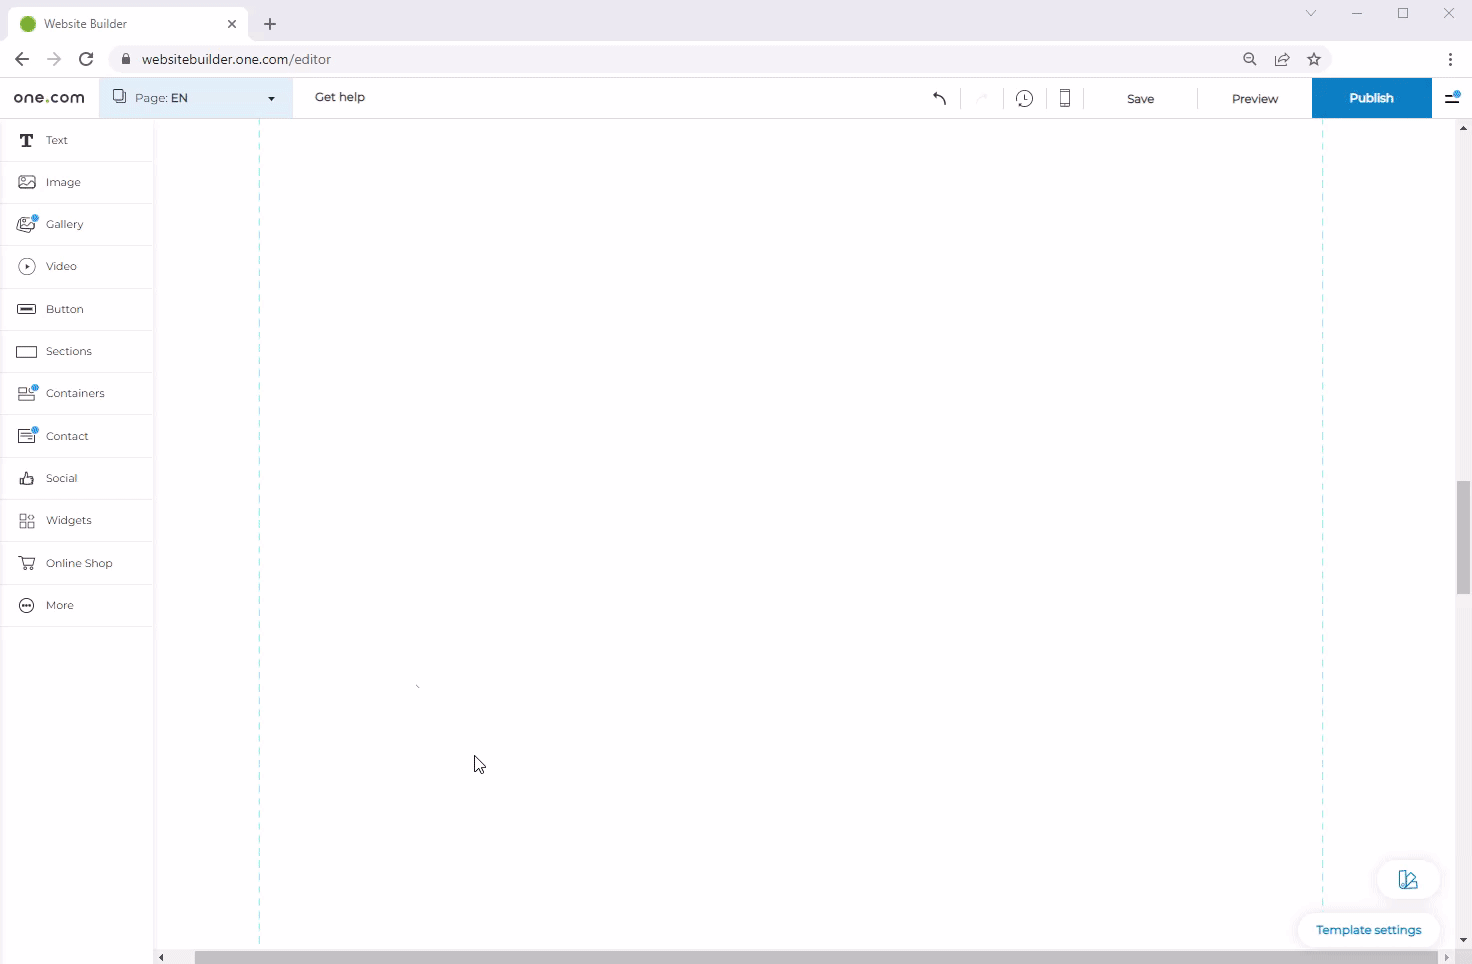Open the editor settings sidebar menu
Image resolution: width=1472 pixels, height=964 pixels.
point(1452,98)
